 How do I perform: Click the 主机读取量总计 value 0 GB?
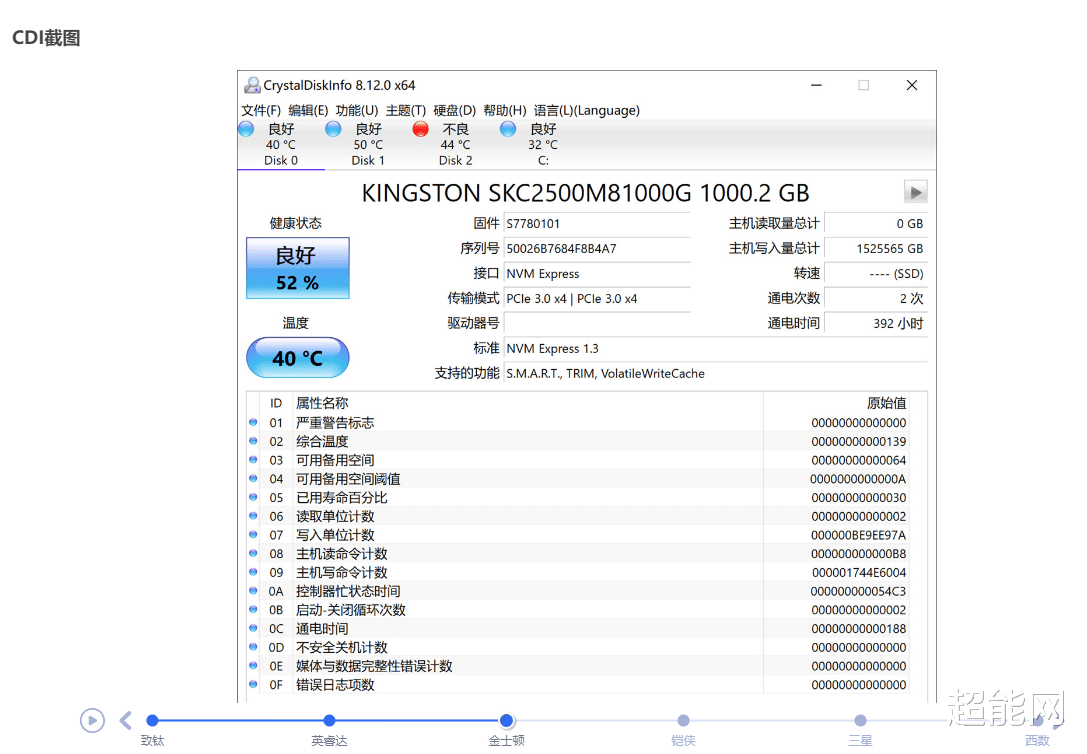(876, 224)
